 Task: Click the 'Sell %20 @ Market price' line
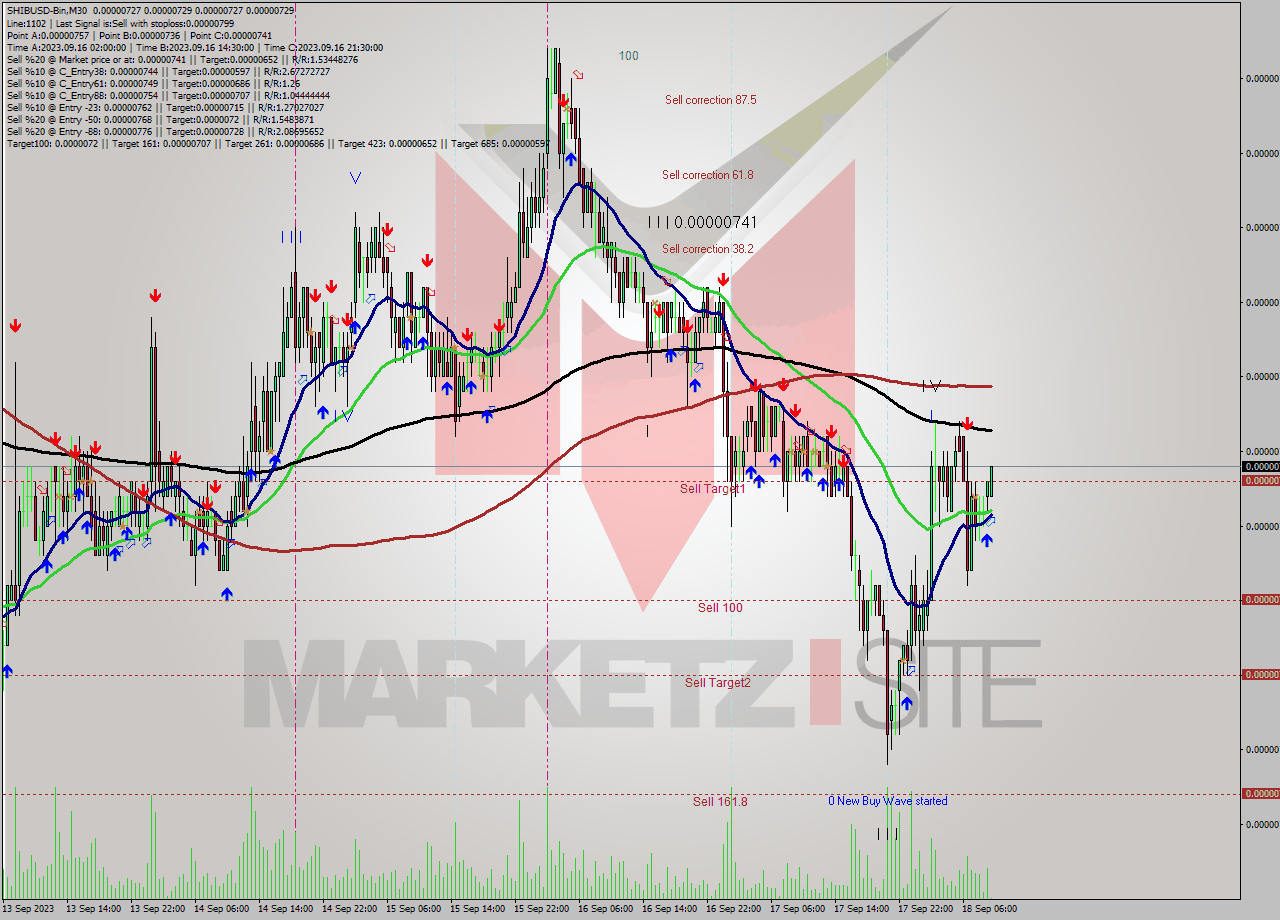(182, 59)
